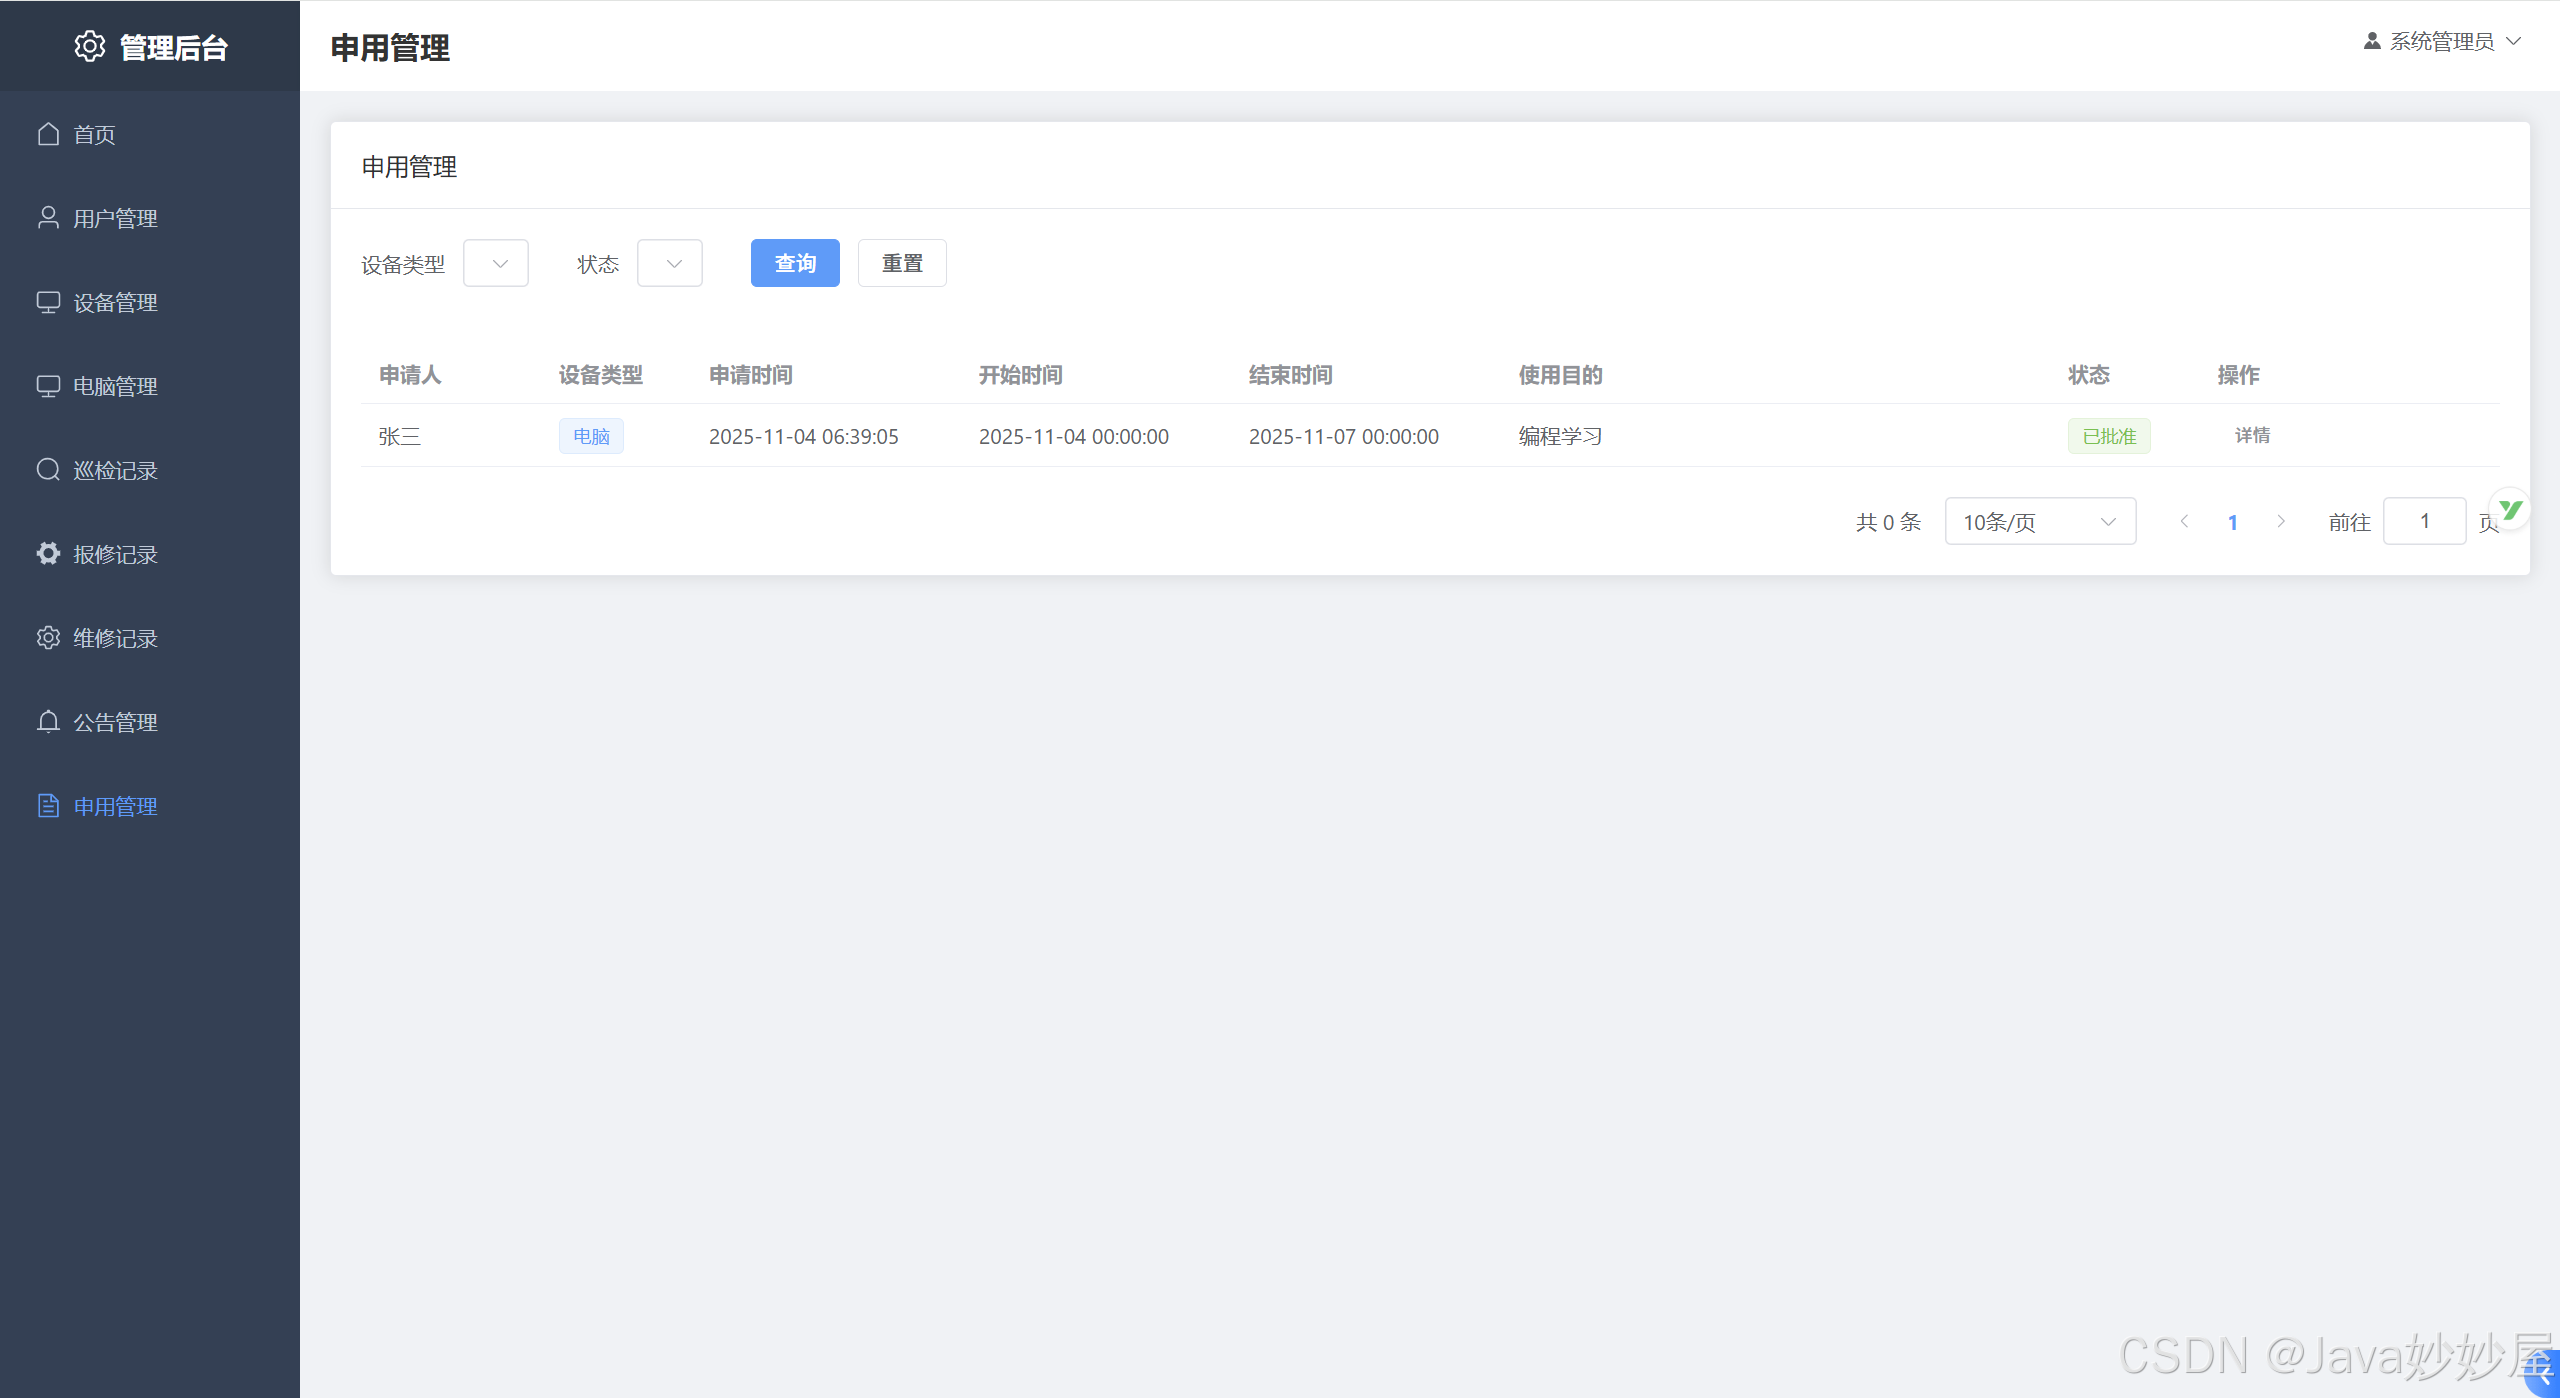Open the 报修记录 menu item
The image size is (2560, 1398).
(150, 554)
